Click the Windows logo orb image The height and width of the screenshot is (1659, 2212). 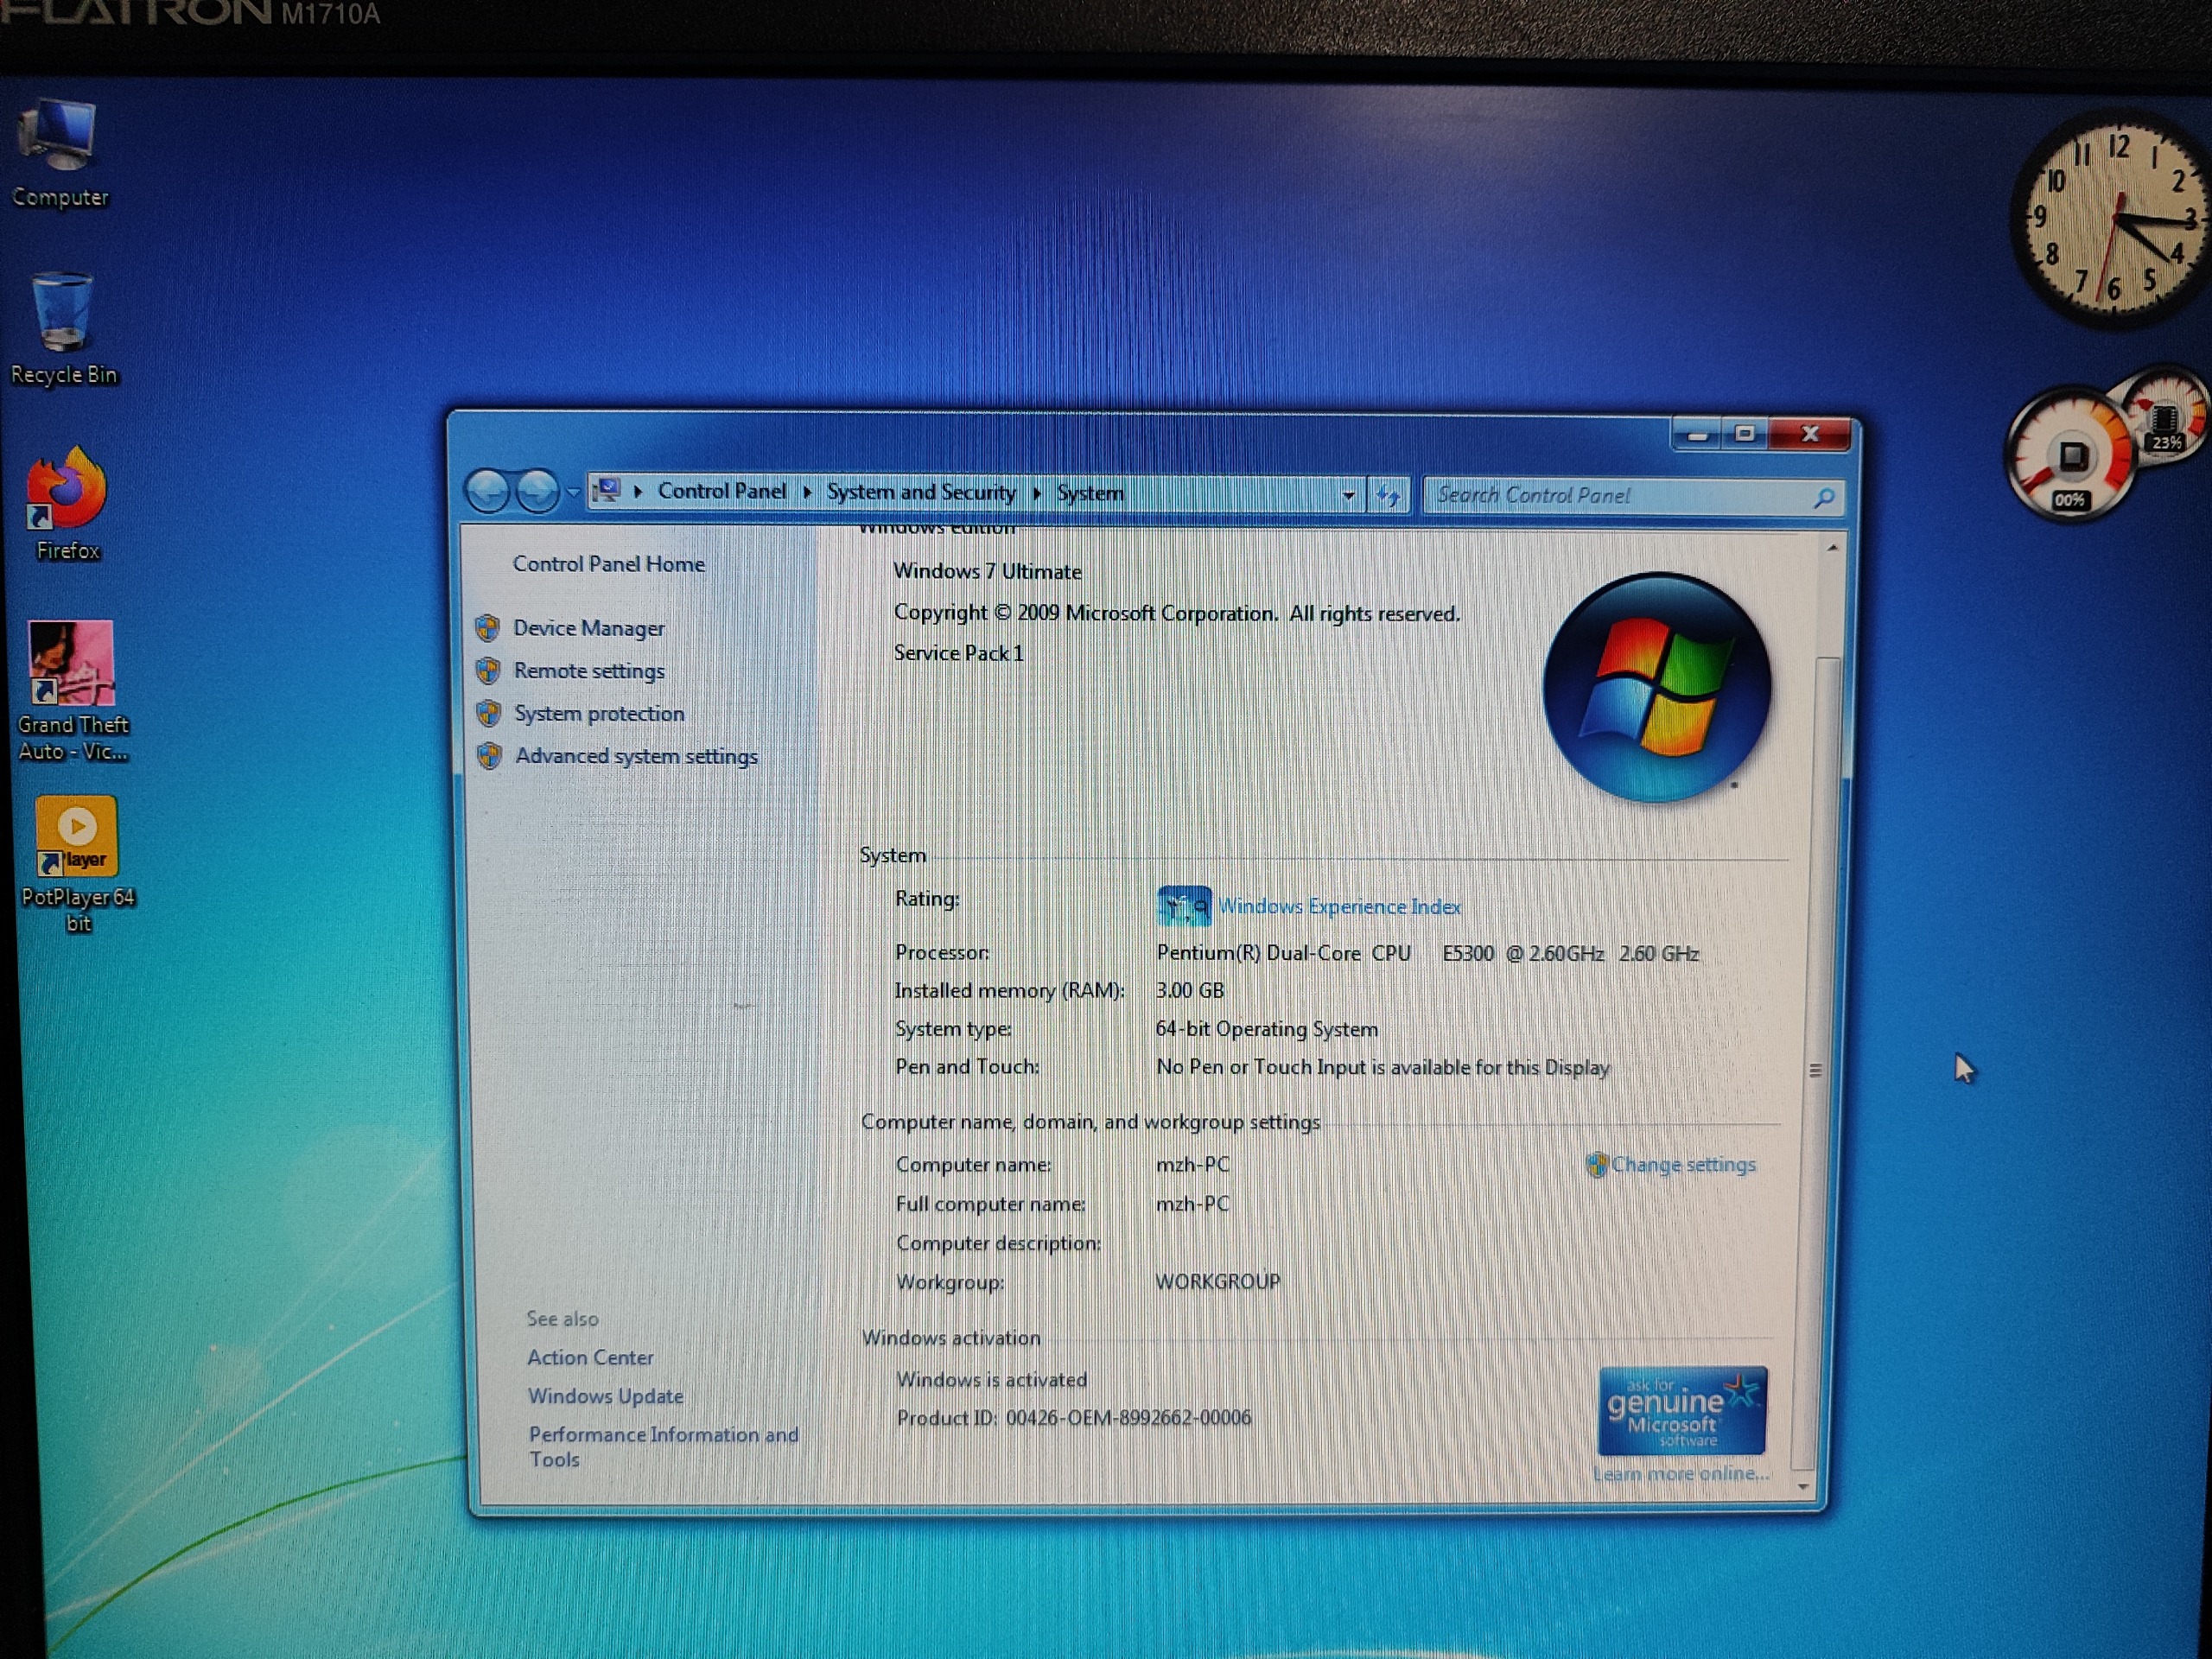coord(1657,687)
